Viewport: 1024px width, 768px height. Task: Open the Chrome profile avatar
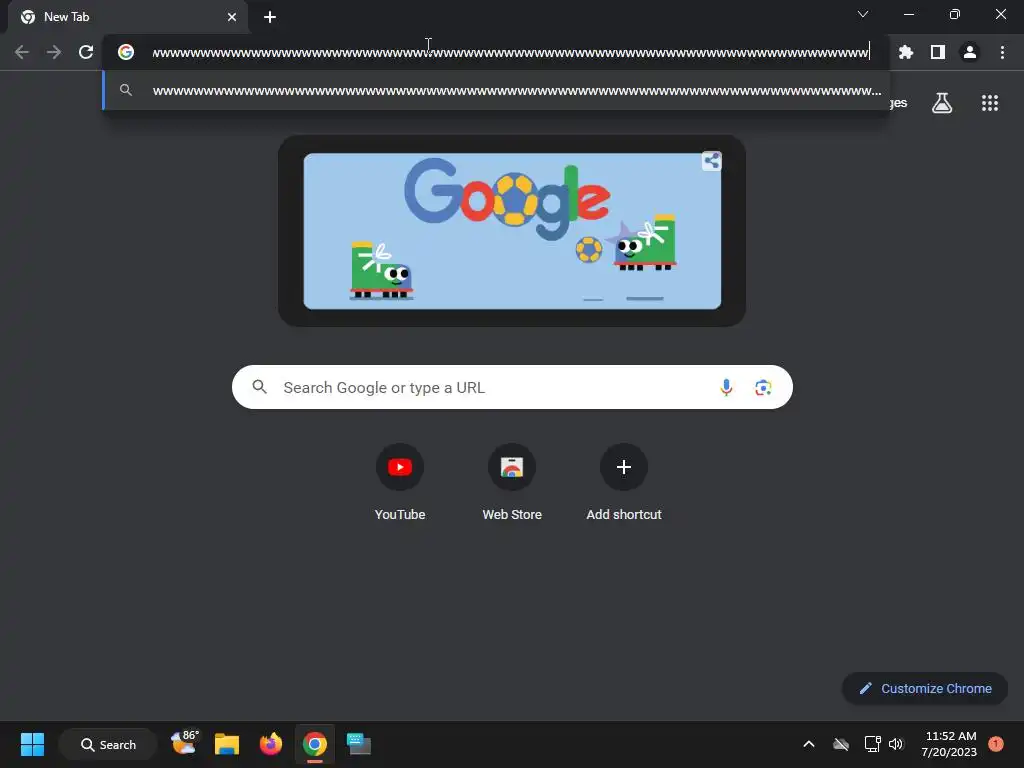[970, 52]
